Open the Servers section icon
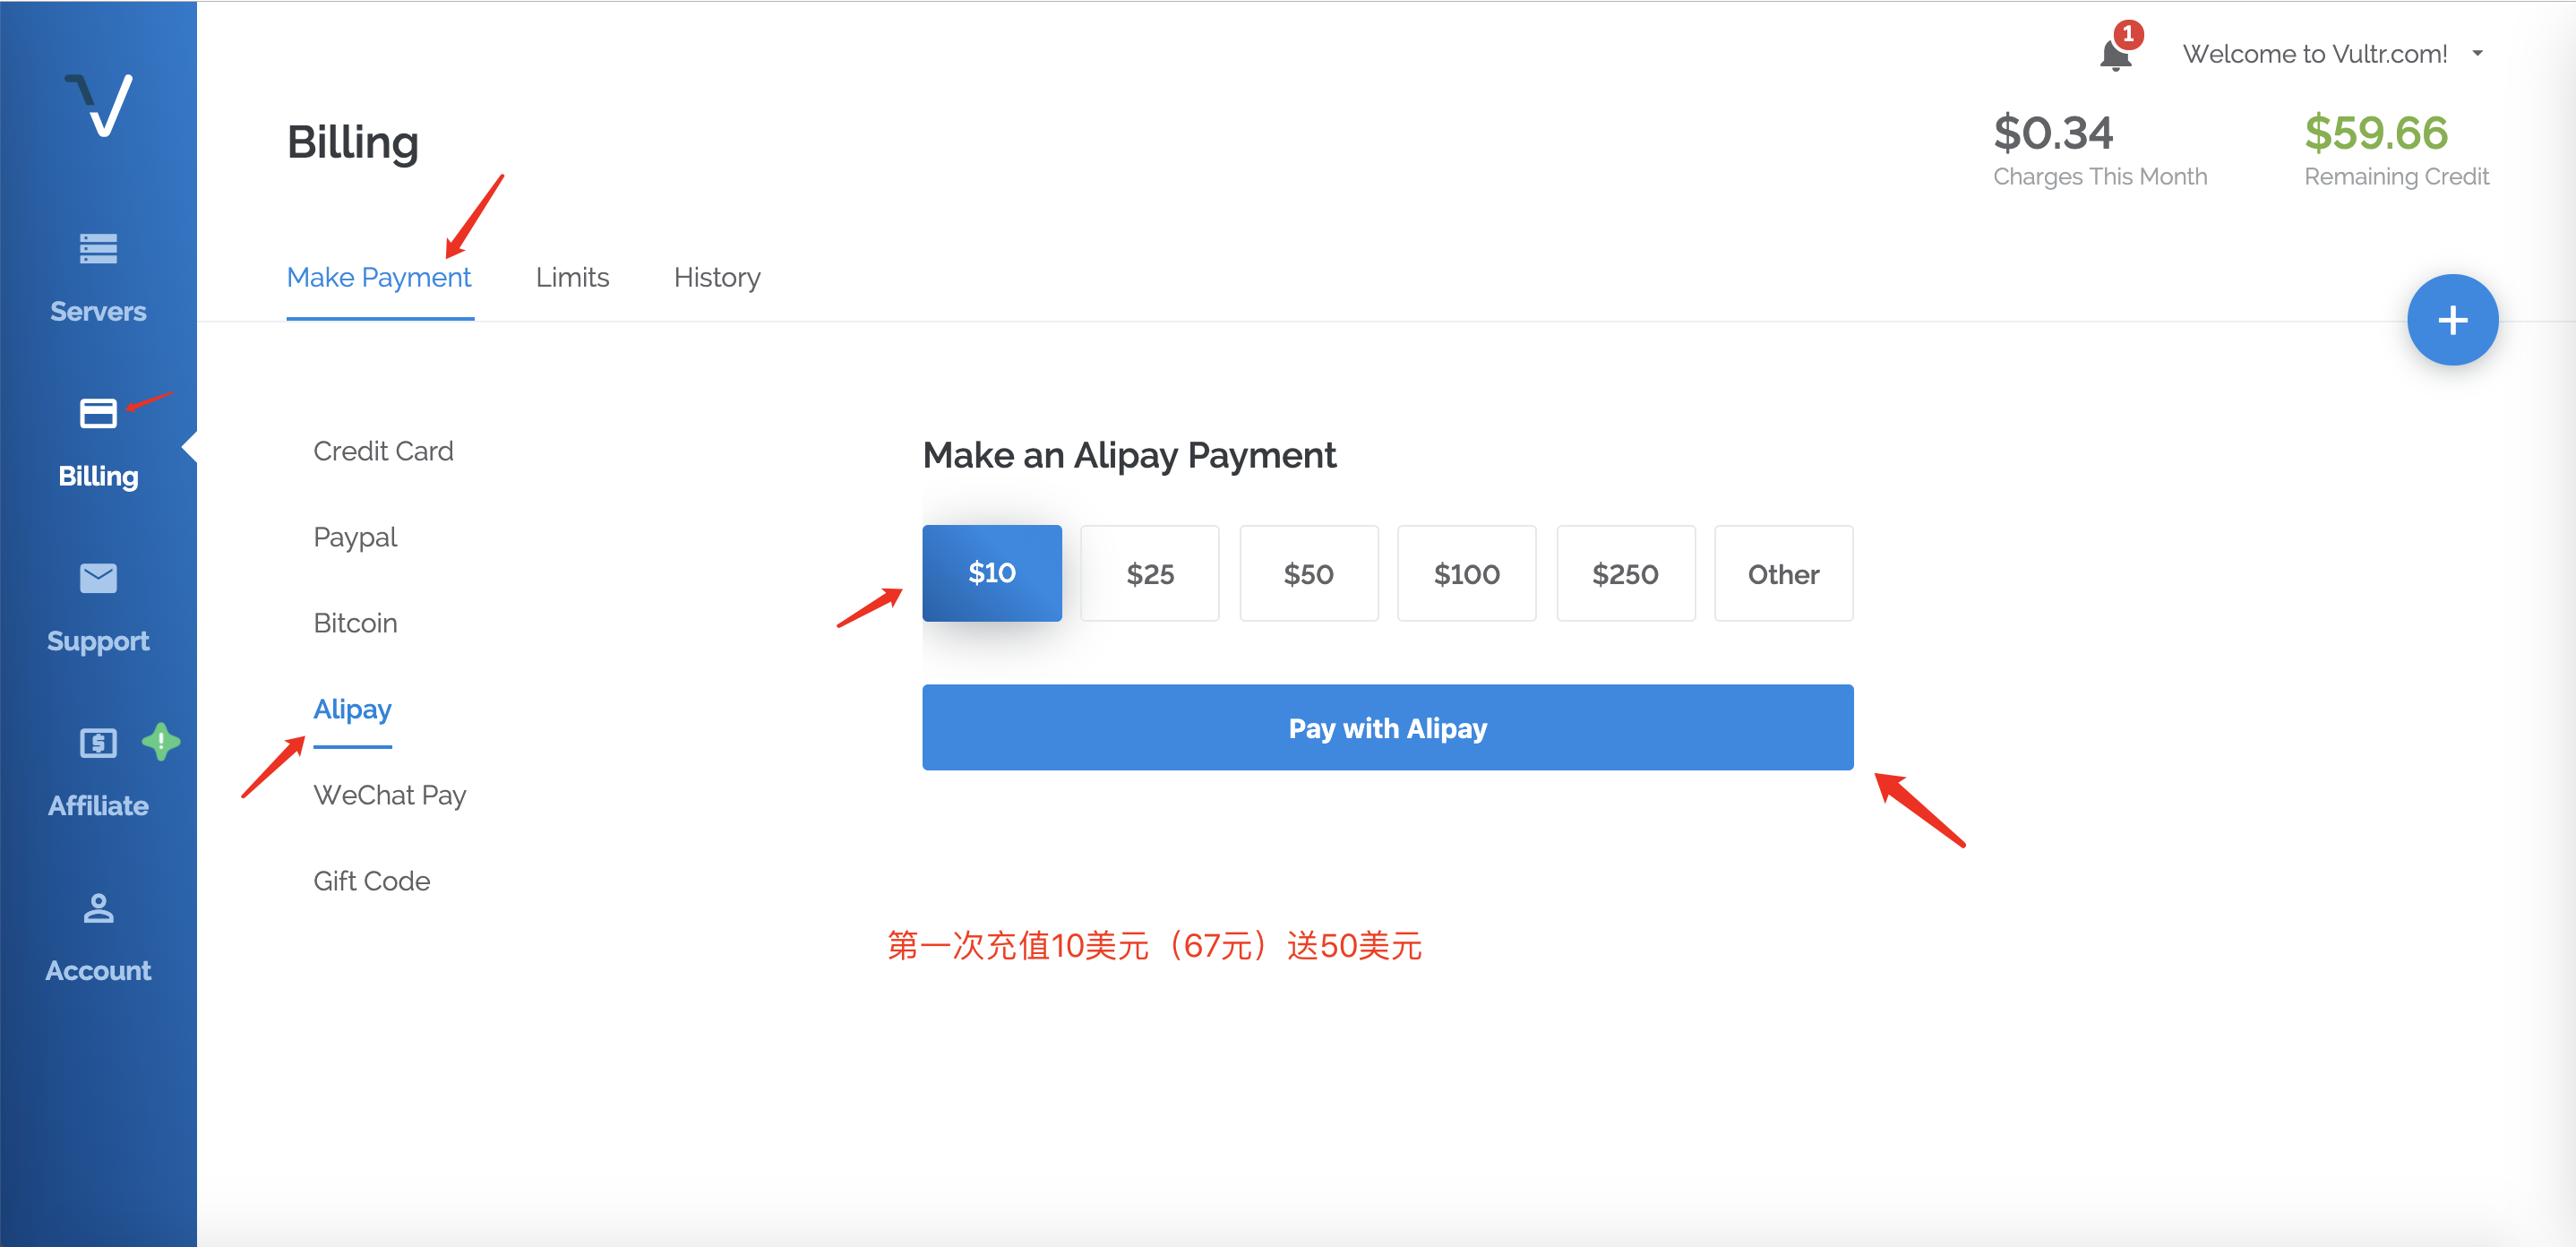Viewport: 2576px width, 1247px height. pyautogui.click(x=98, y=248)
